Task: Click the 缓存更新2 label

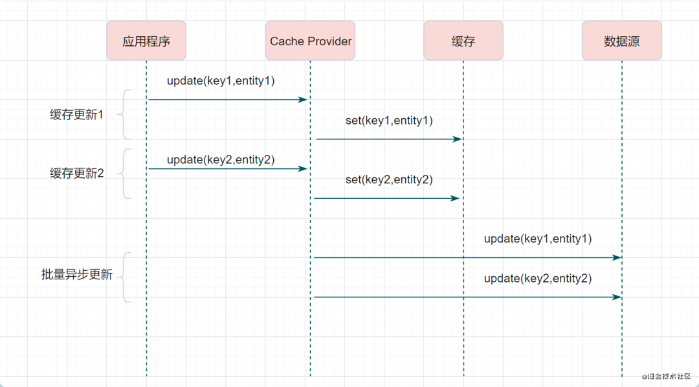Action: [x=77, y=173]
